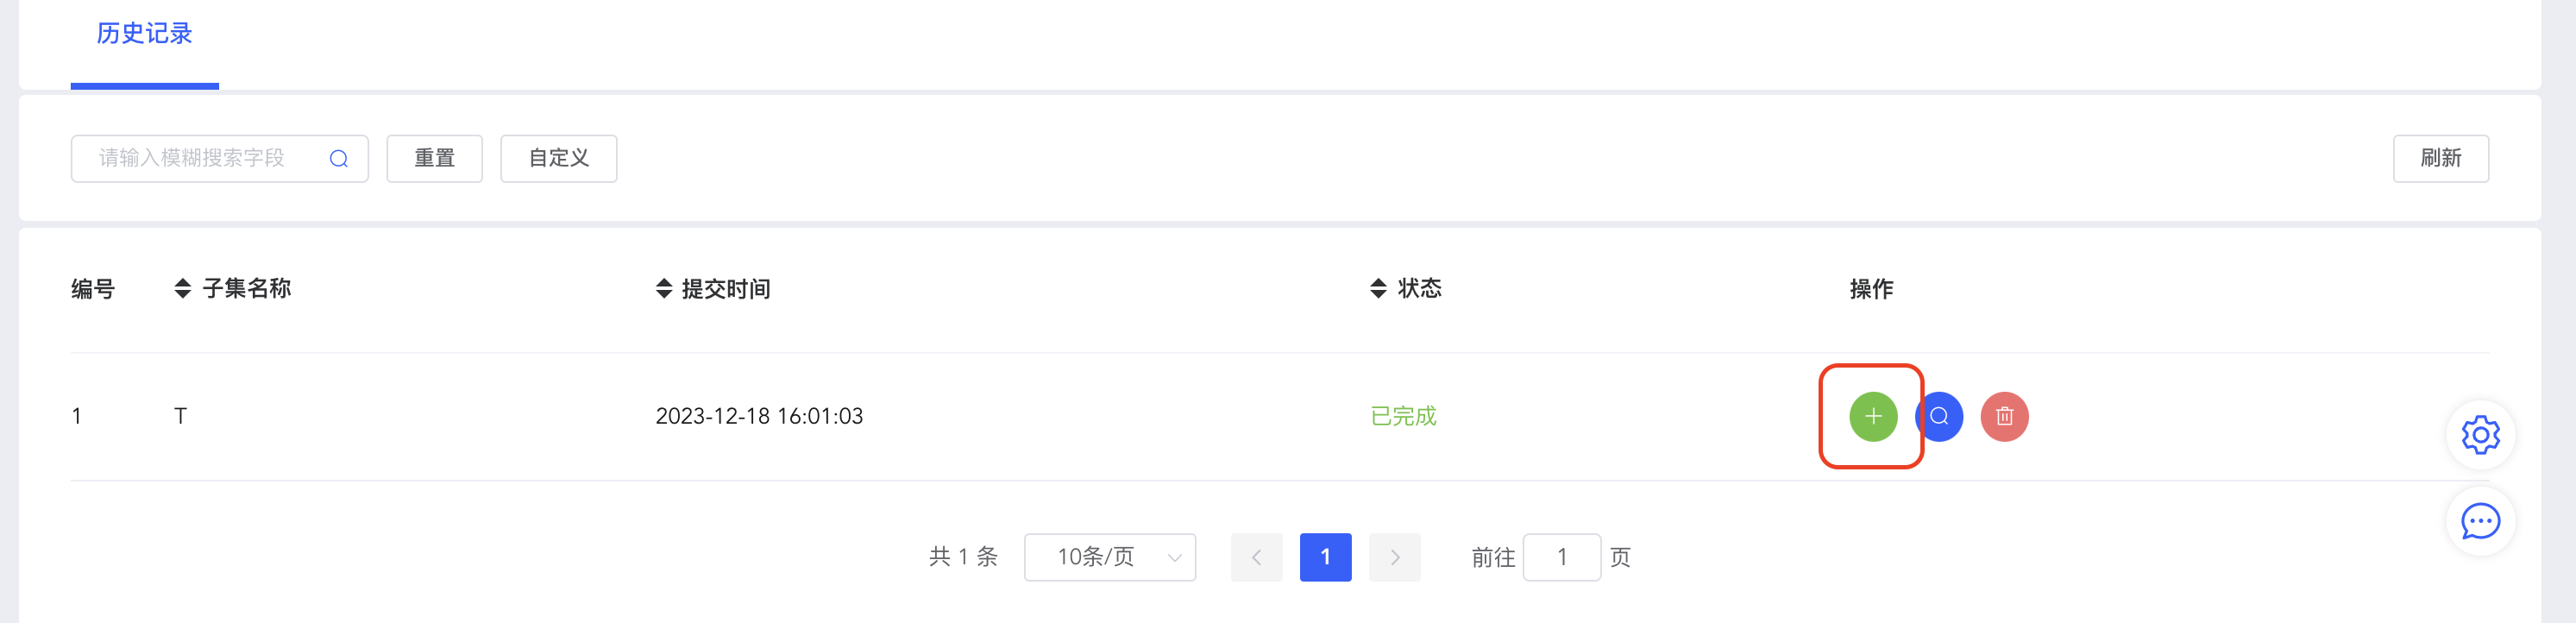Open the floating settings gear icon

tap(2480, 435)
